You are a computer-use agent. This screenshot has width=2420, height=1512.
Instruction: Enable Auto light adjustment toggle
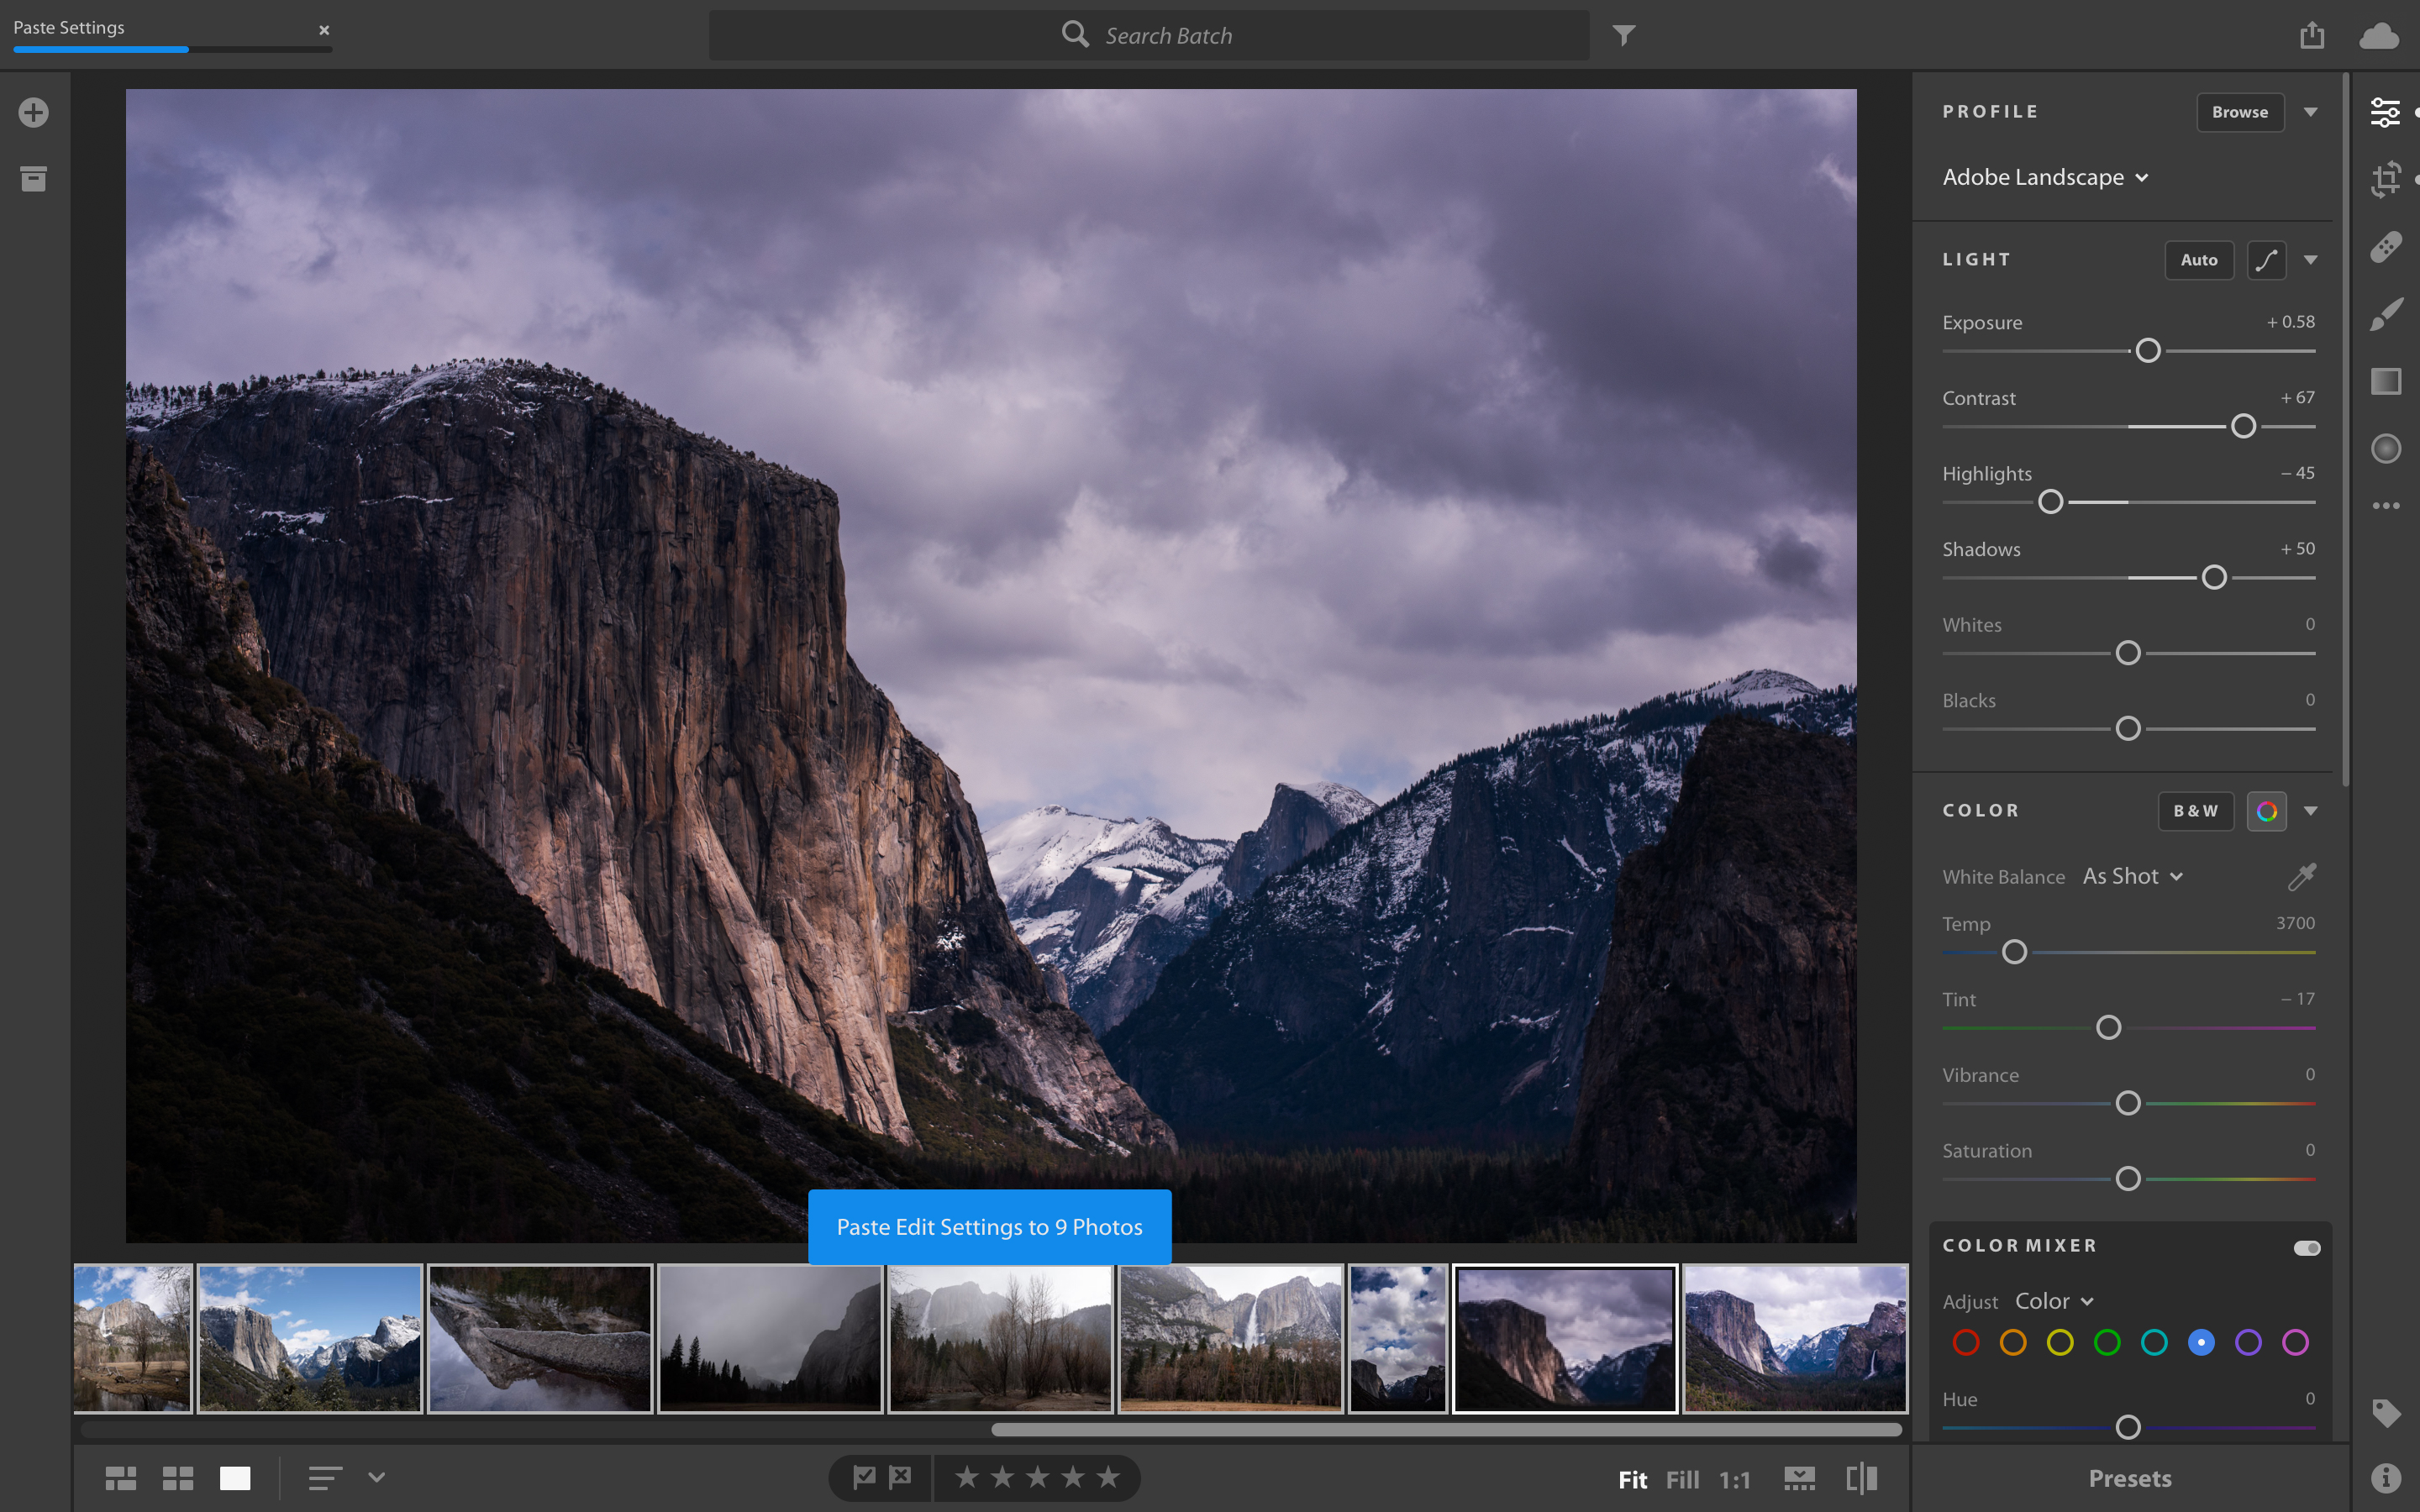tap(2199, 260)
